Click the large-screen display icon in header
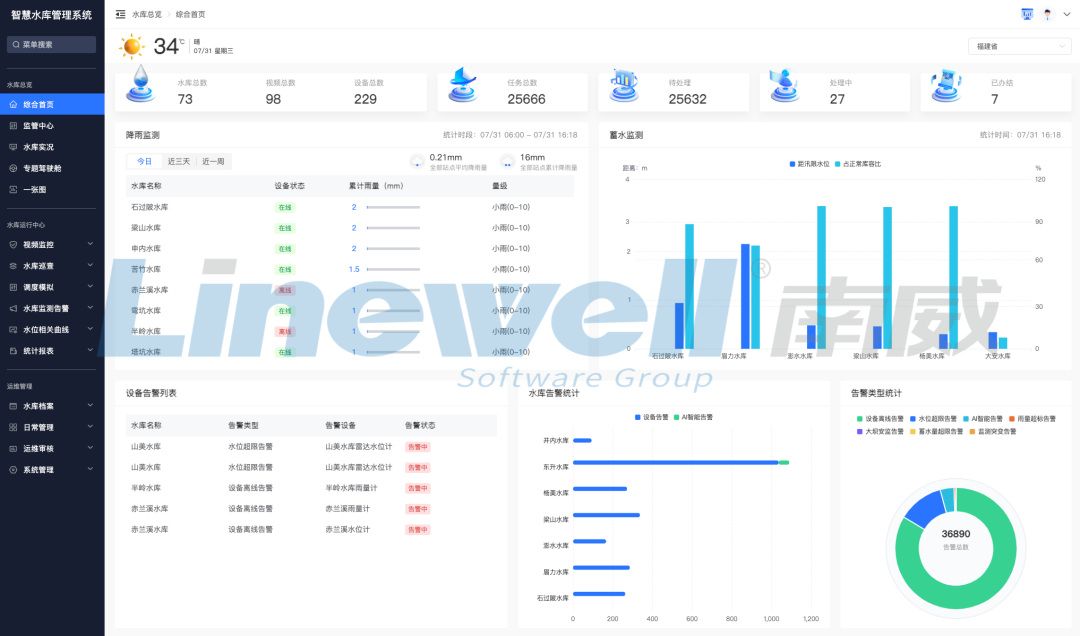The image size is (1080, 636). click(x=1026, y=14)
